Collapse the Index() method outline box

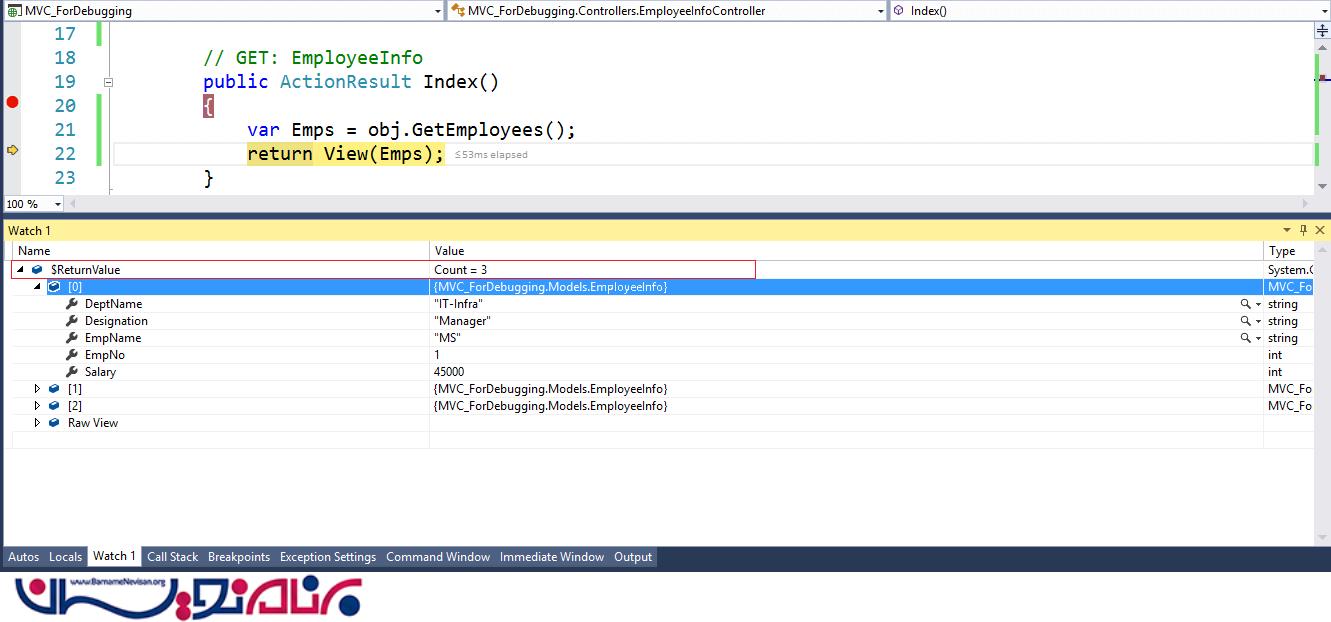pos(108,83)
